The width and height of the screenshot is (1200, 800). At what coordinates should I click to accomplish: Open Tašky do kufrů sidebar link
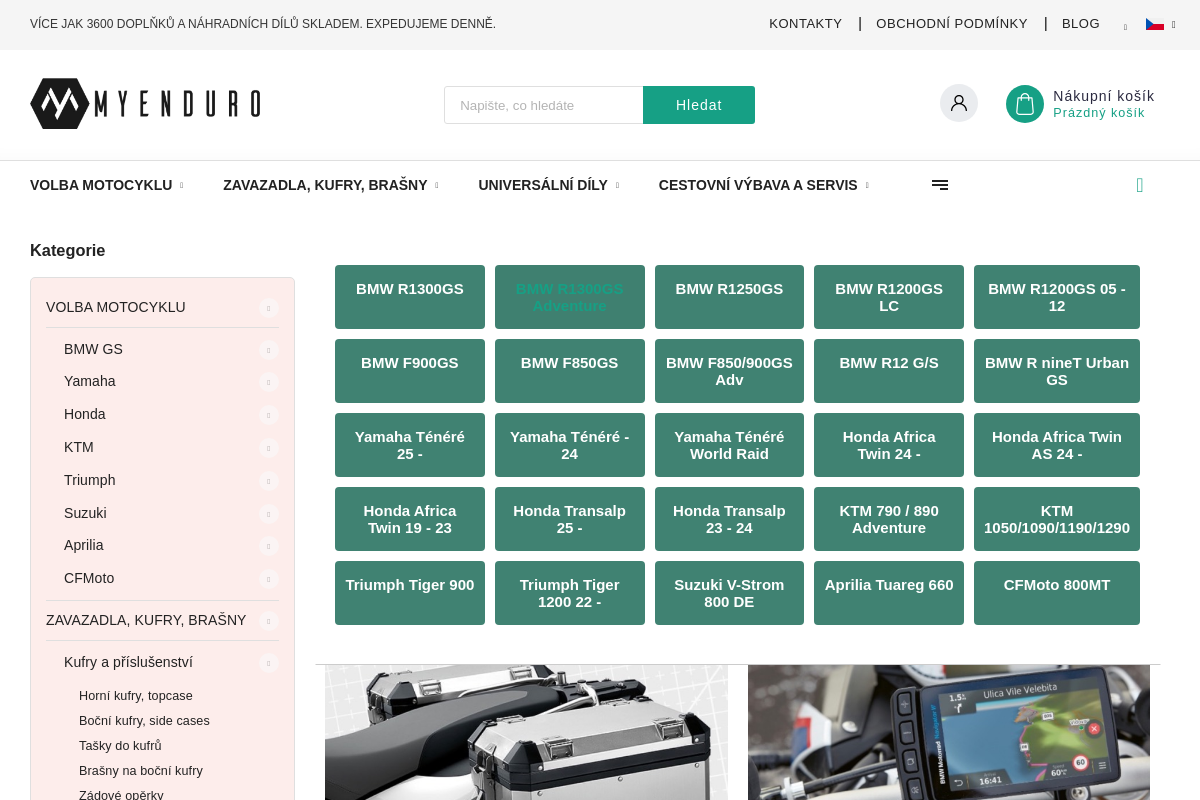120,745
